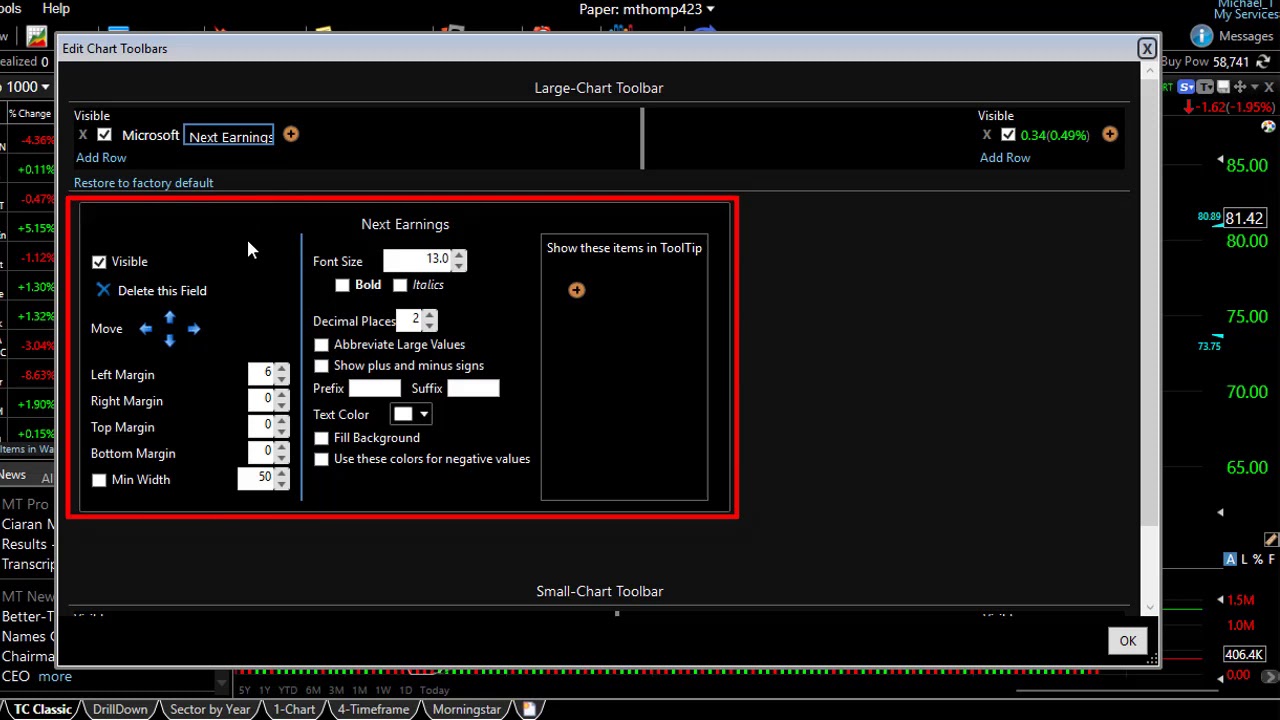Viewport: 1280px width, 720px height.
Task: Click the gray T chart button
Action: [x=1205, y=87]
